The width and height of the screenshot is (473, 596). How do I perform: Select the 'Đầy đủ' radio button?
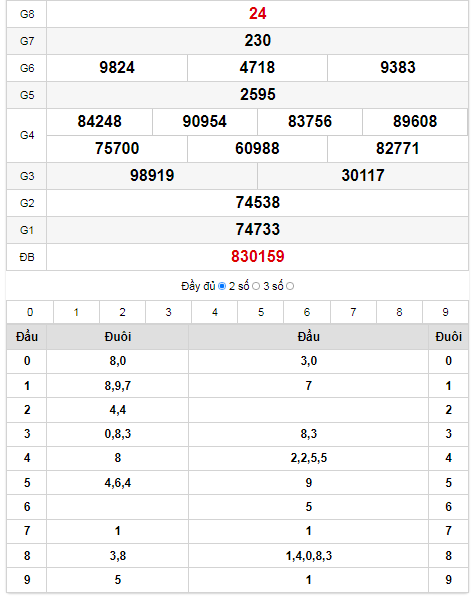[x=222, y=286]
